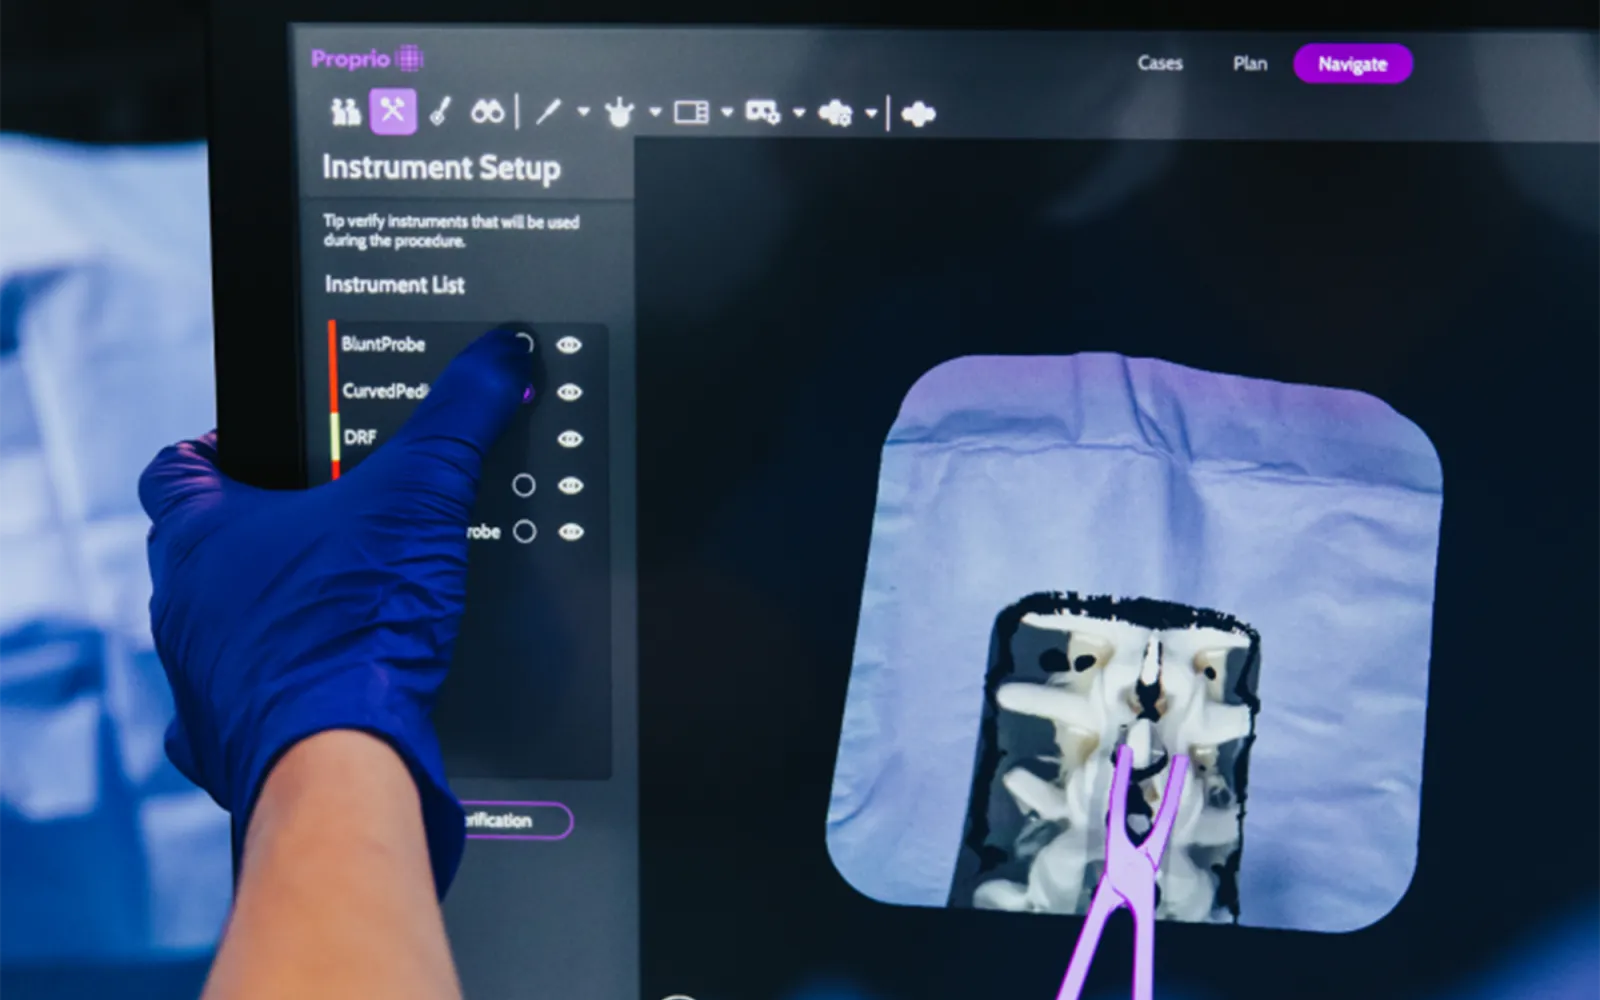Switch to the Cases tab
This screenshot has height=1000, width=1600.
[x=1160, y=63]
